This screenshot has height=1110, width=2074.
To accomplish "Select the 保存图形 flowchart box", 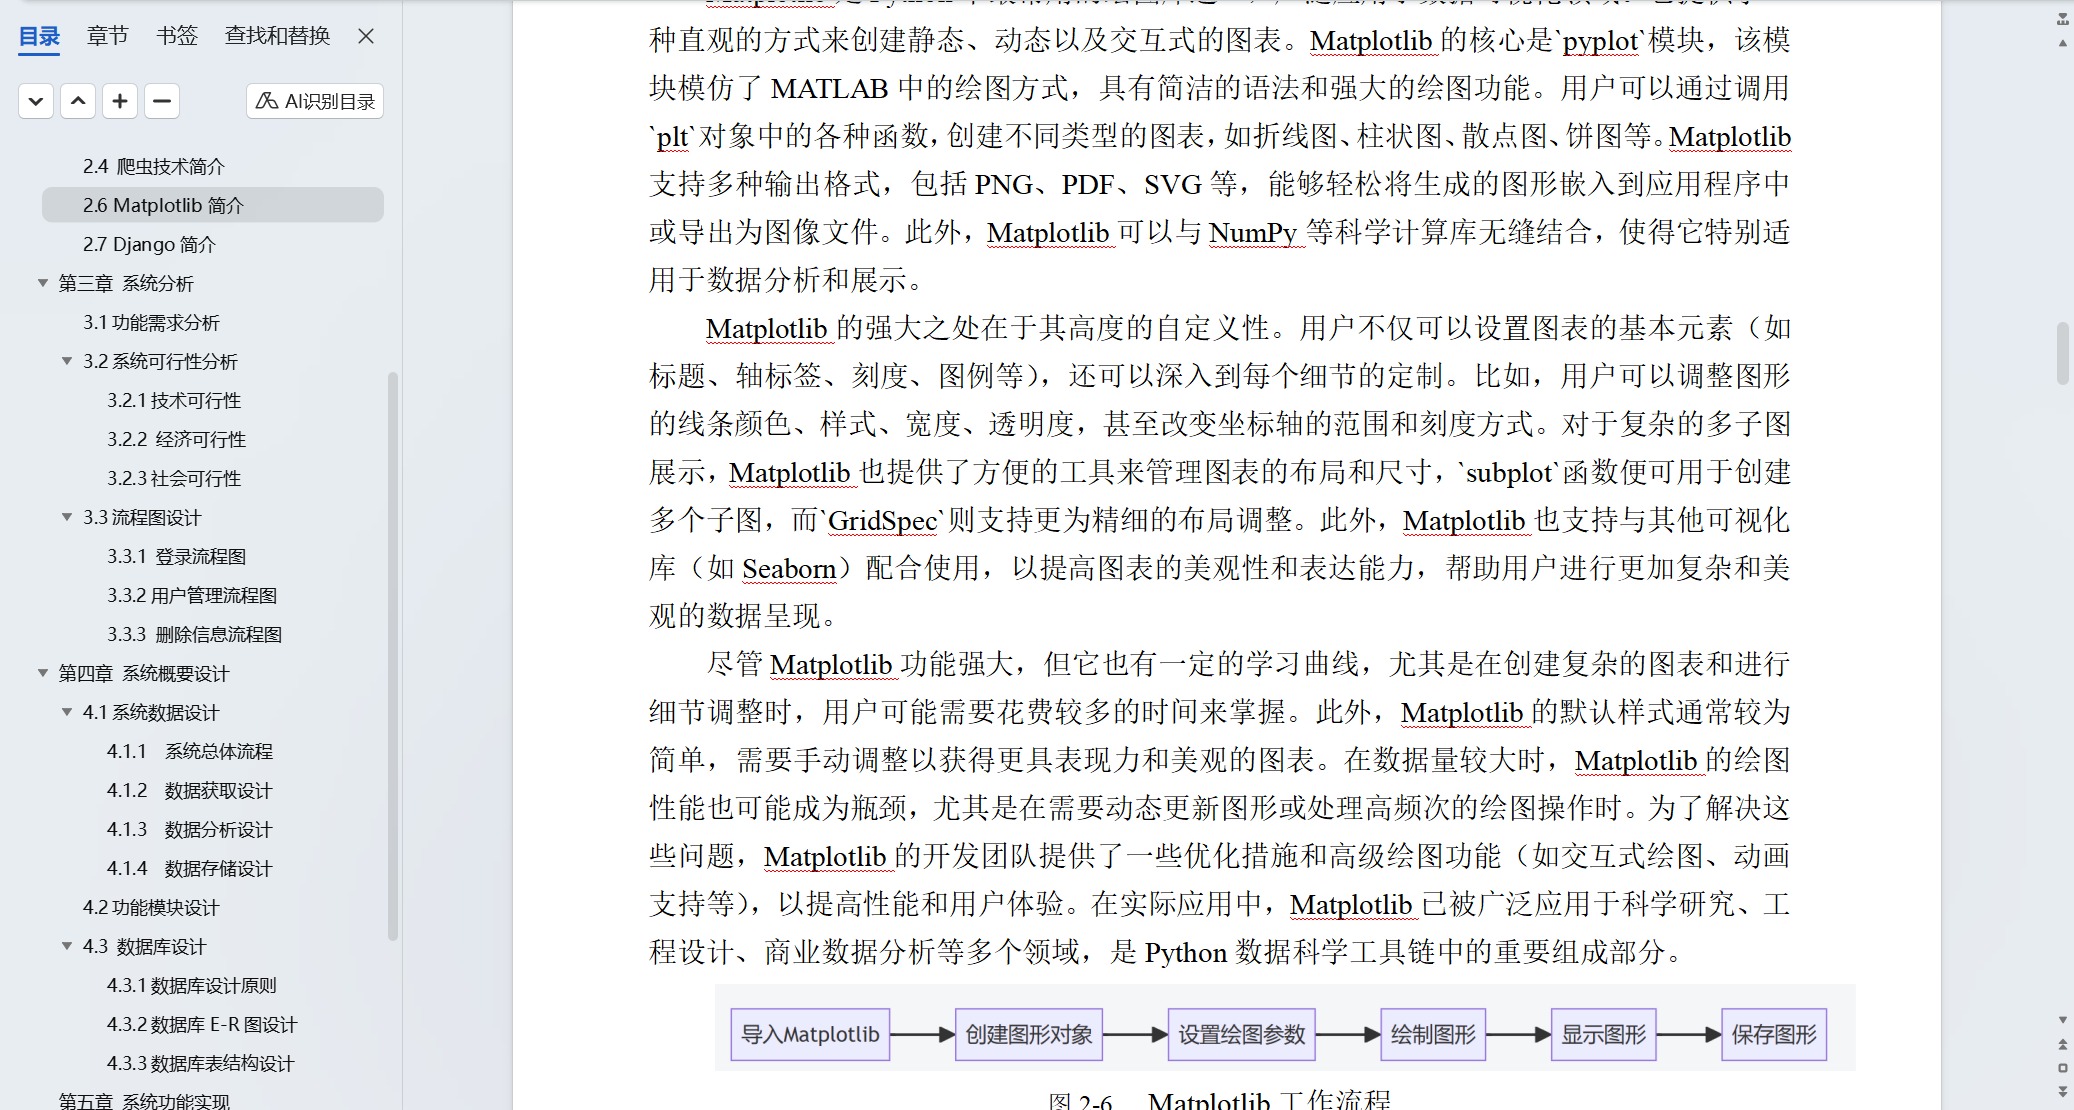I will coord(1774,1034).
